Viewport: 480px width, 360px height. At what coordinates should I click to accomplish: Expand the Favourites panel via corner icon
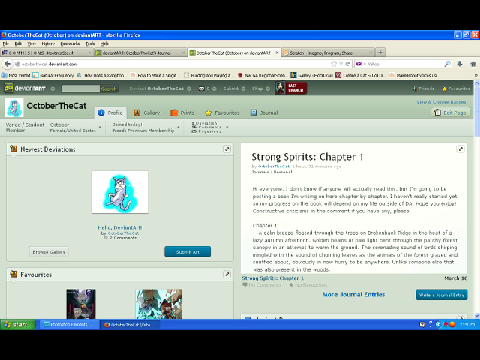click(227, 274)
